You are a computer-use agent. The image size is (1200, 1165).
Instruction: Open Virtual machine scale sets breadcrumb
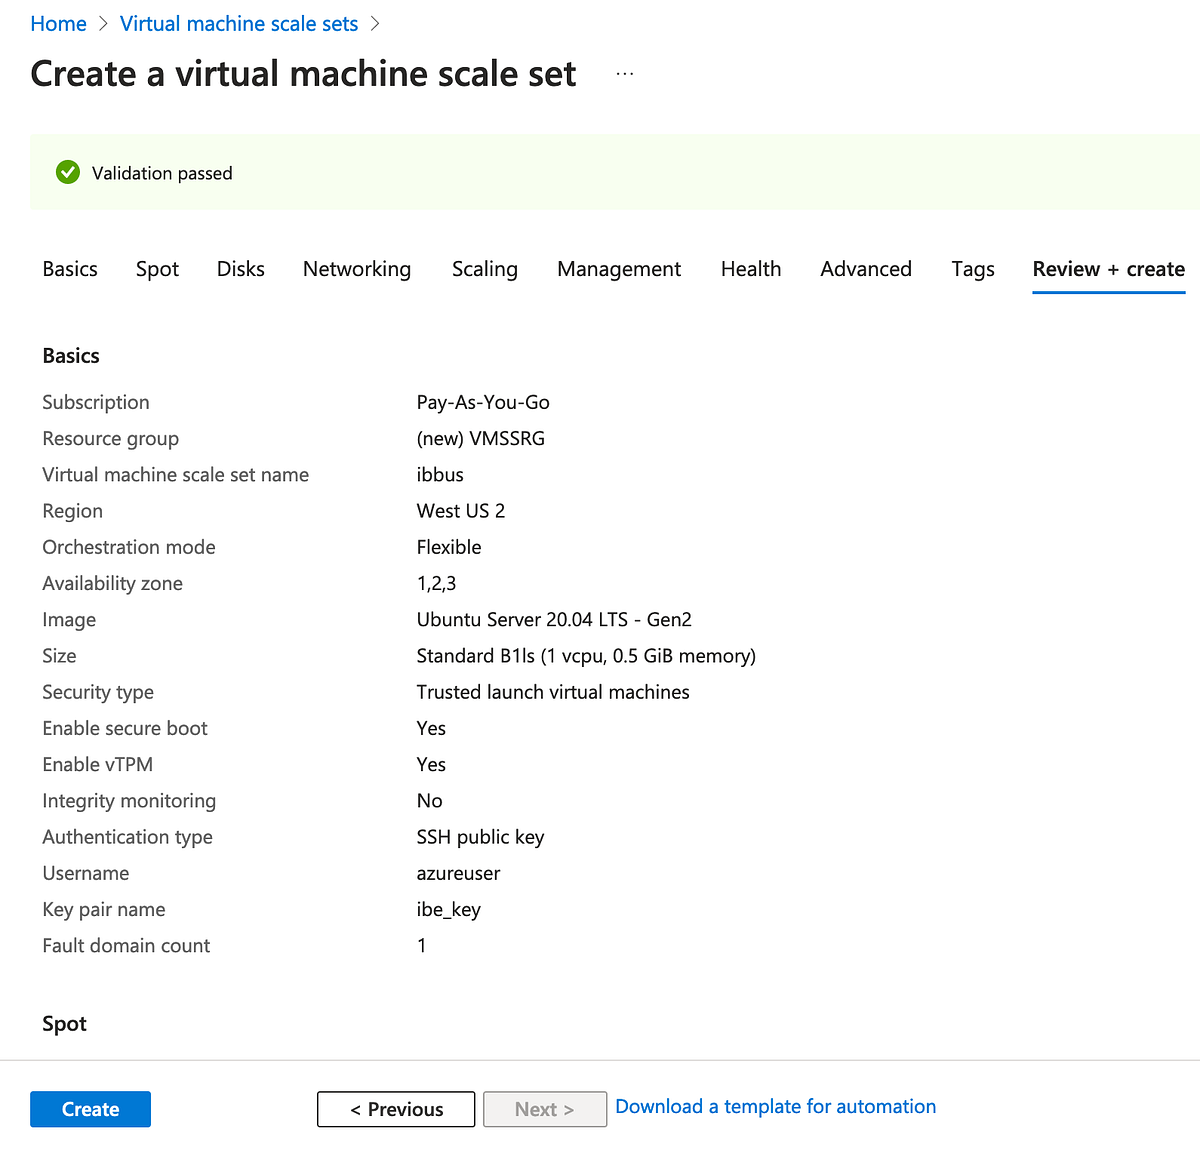point(238,23)
